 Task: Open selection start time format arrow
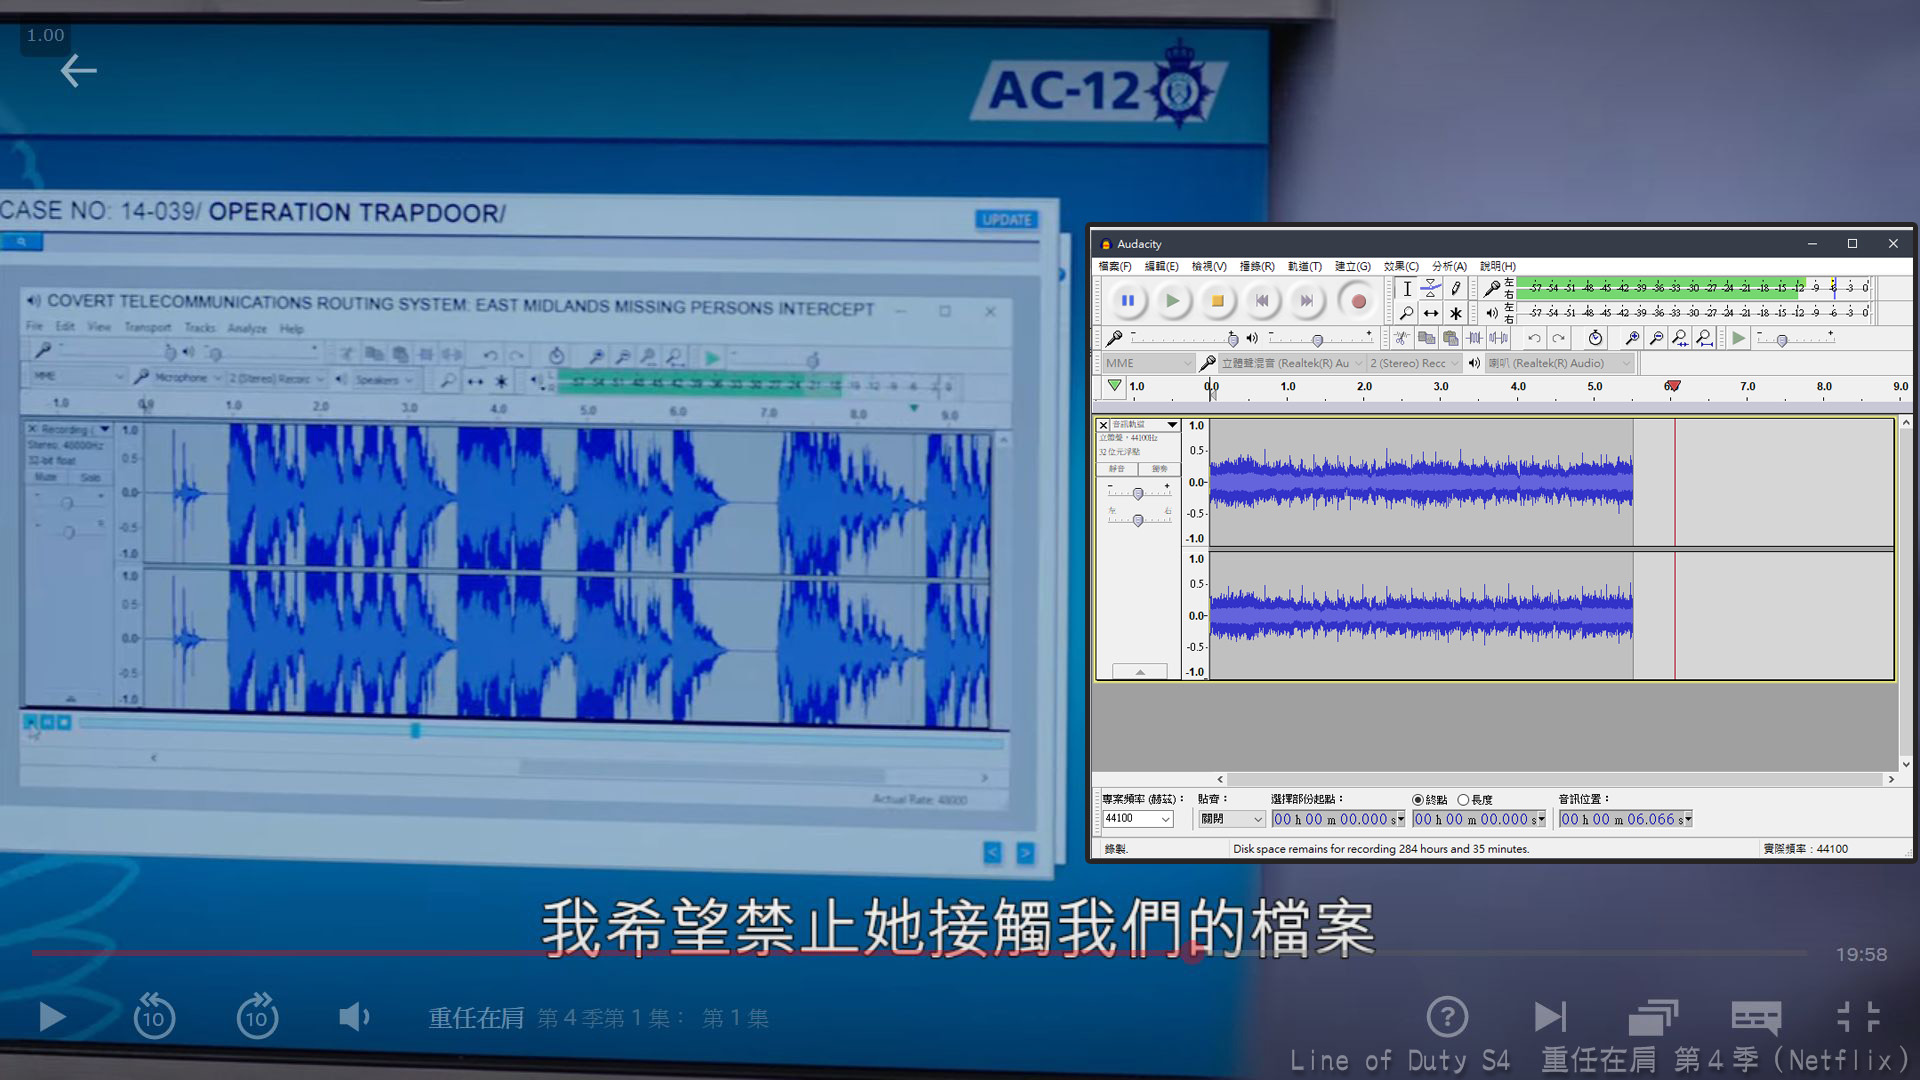point(1400,819)
